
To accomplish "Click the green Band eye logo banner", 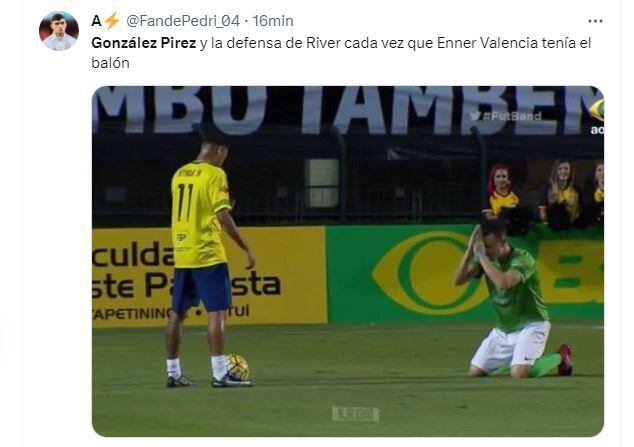I will [x=431, y=274].
